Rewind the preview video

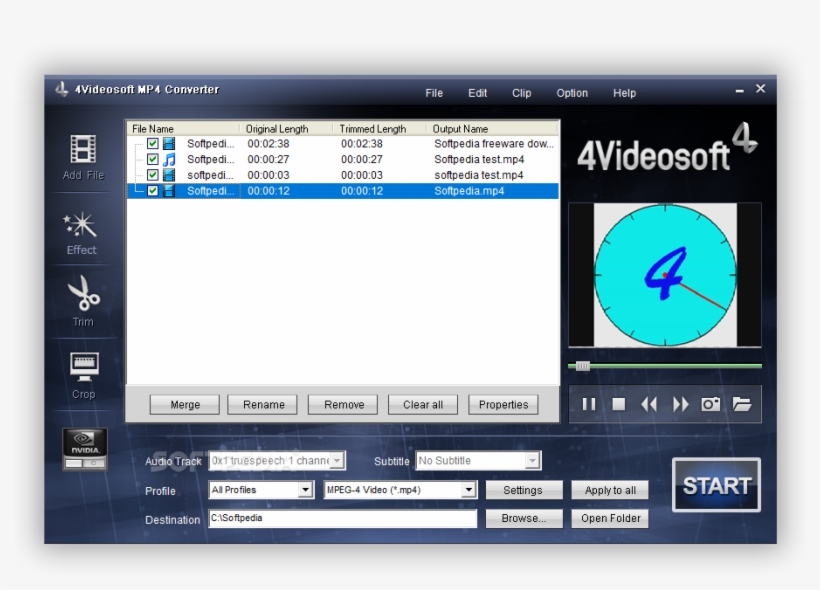pyautogui.click(x=649, y=404)
